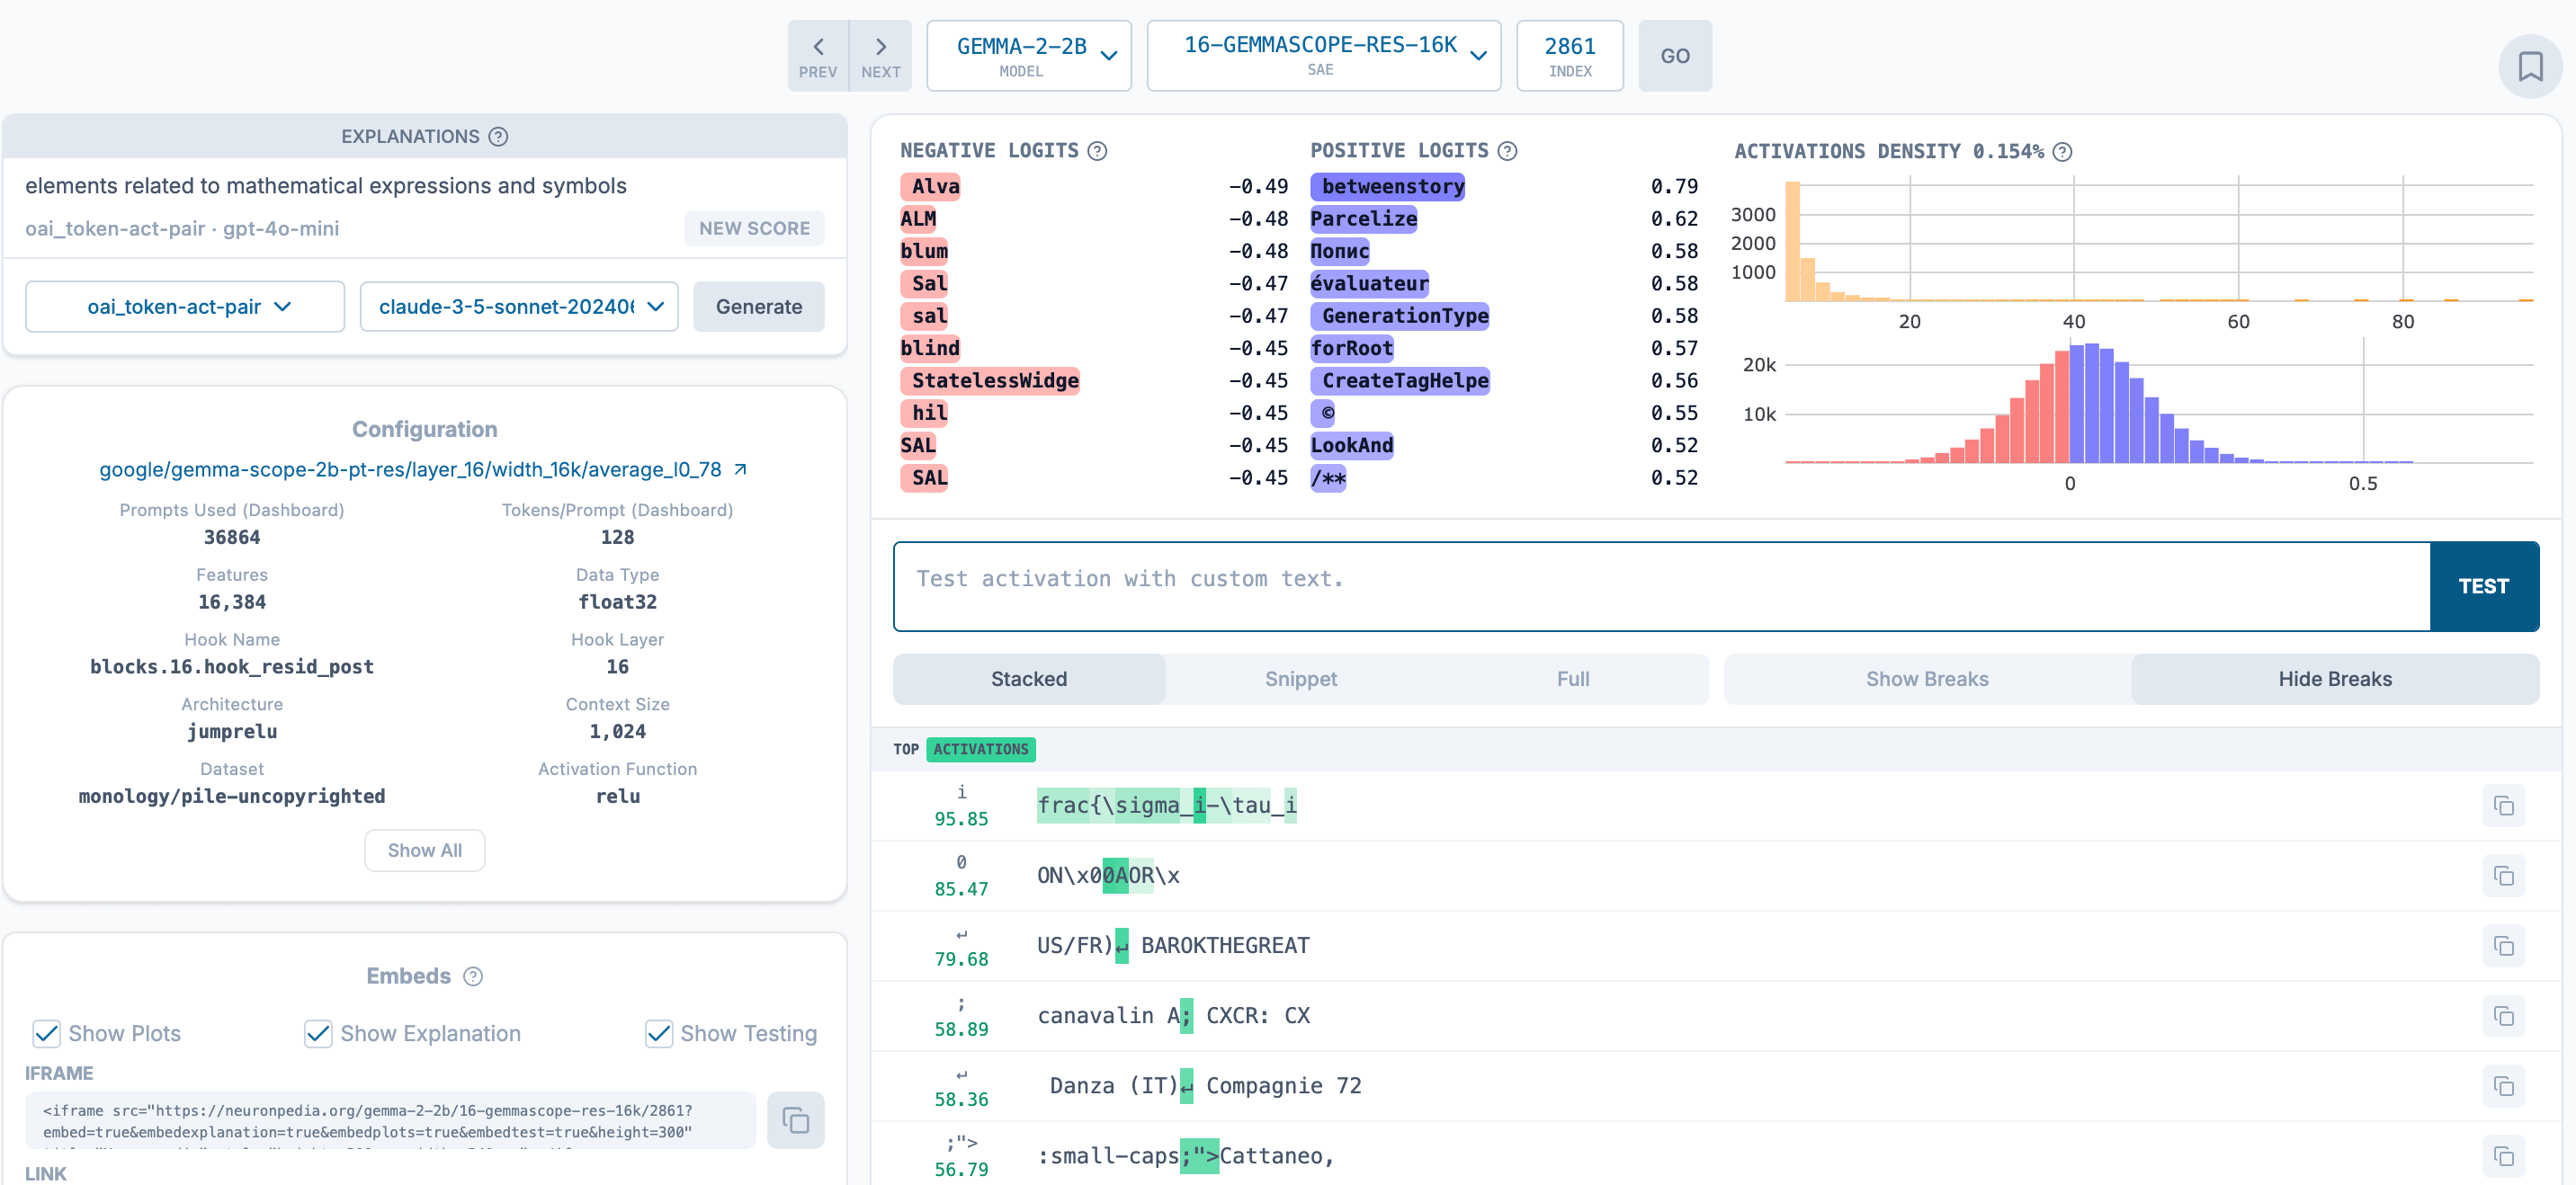Switch to the Snippet view tab

[x=1300, y=679]
